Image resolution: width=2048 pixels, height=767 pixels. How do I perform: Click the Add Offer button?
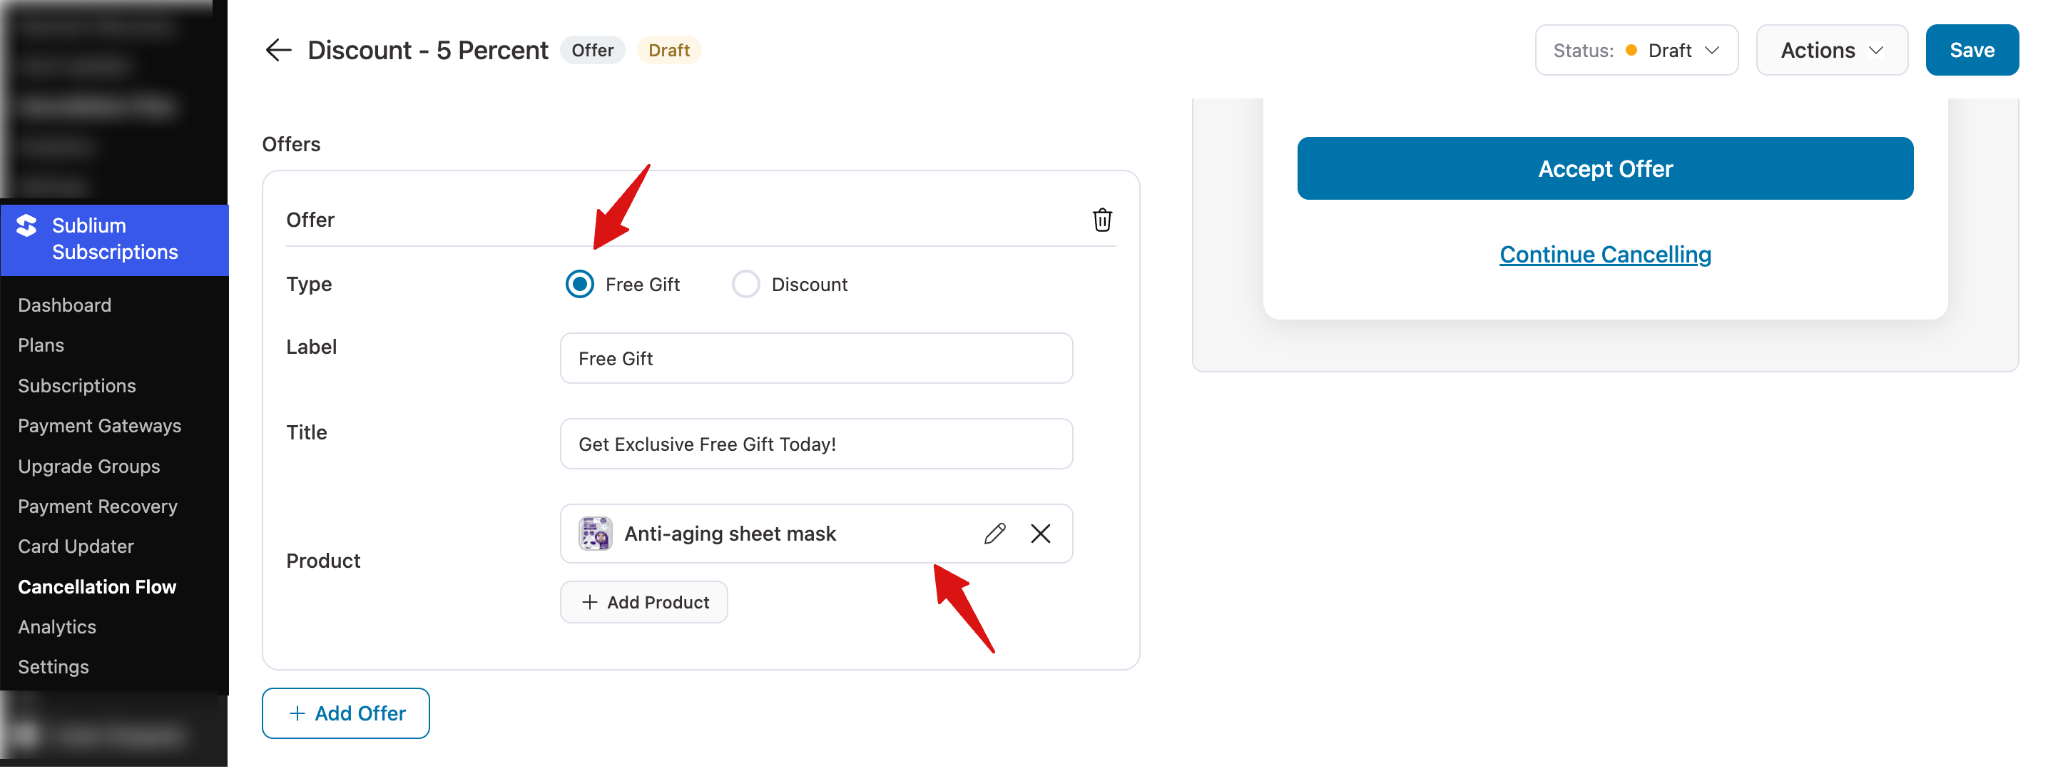pyautogui.click(x=346, y=713)
